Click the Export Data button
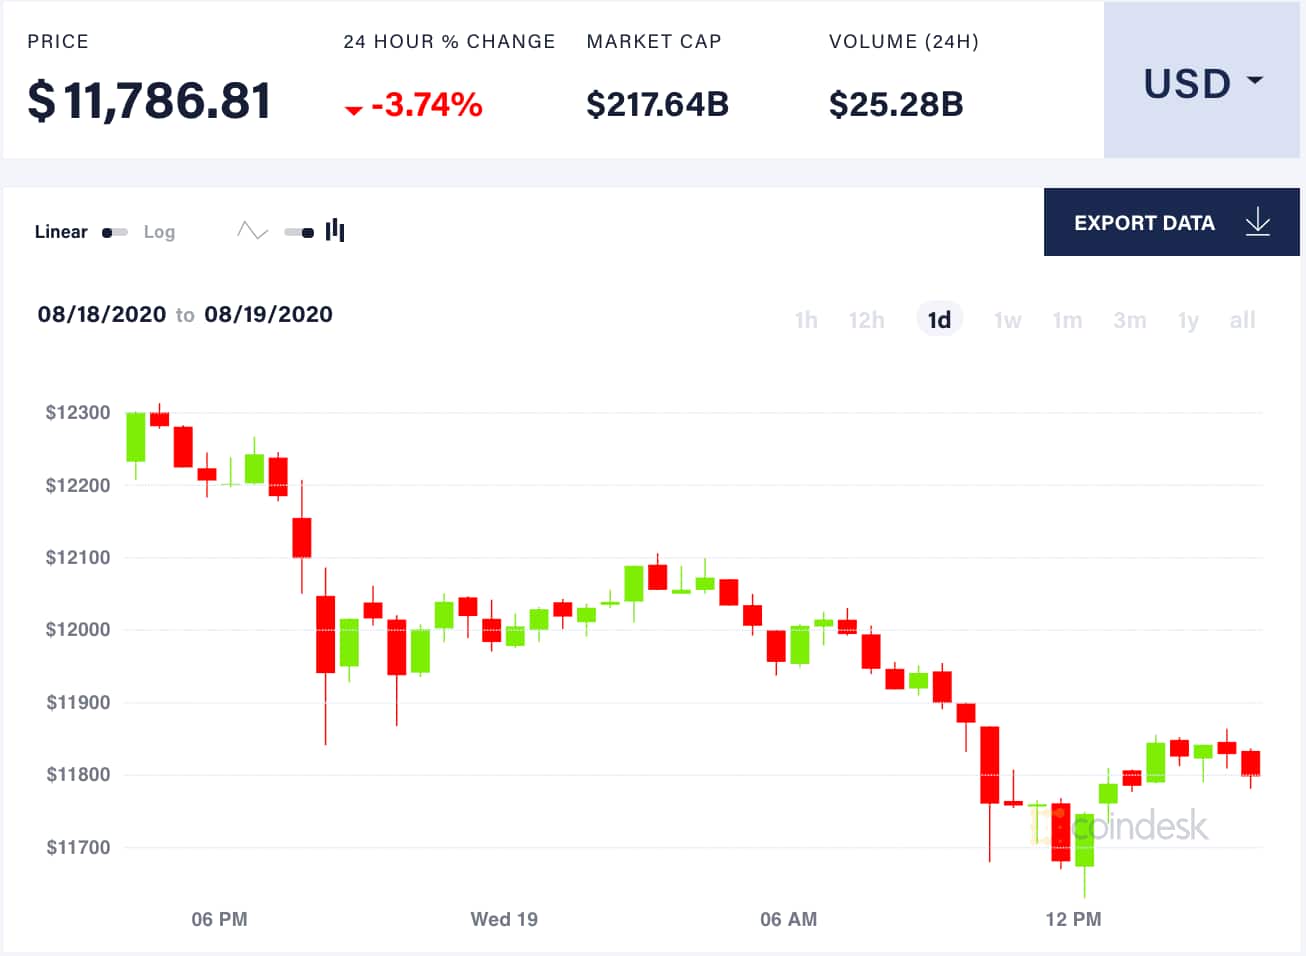The height and width of the screenshot is (956, 1306). click(1146, 222)
